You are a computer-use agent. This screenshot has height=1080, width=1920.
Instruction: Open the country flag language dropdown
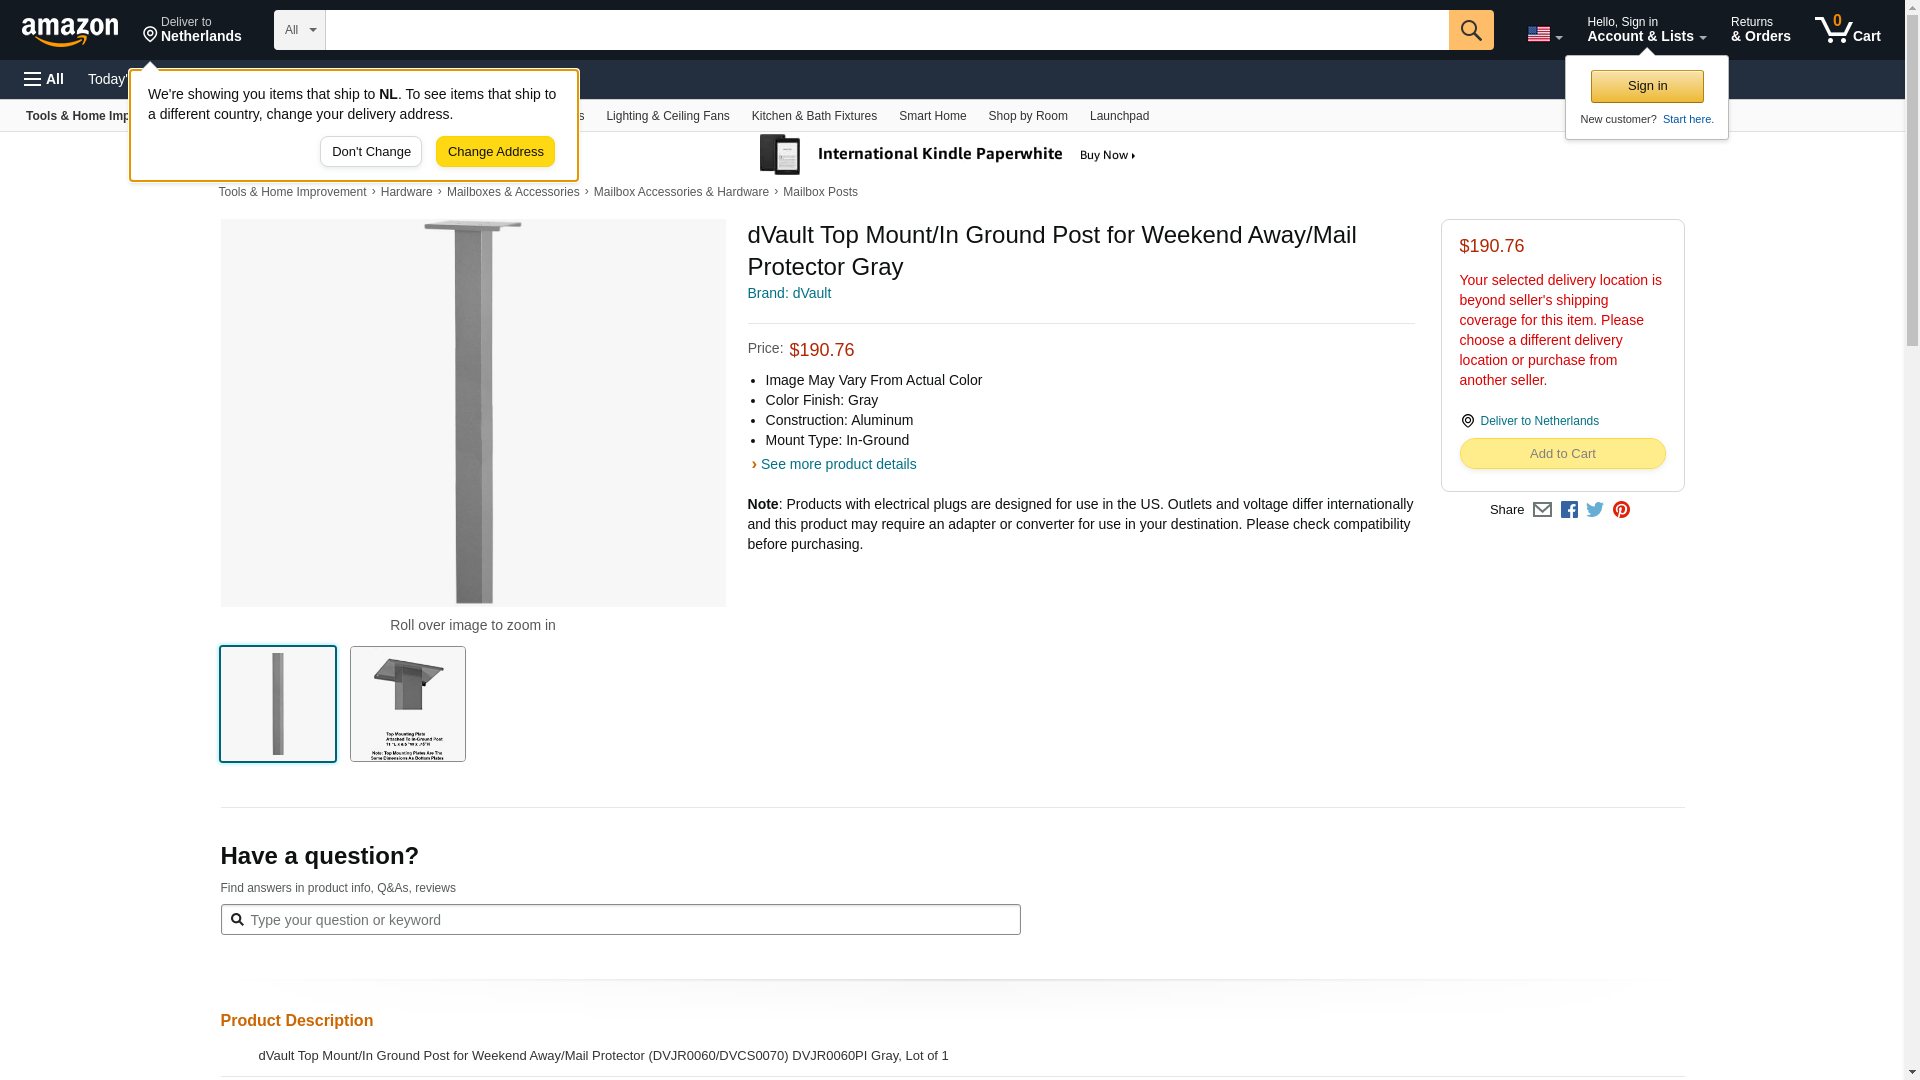pyautogui.click(x=1544, y=34)
